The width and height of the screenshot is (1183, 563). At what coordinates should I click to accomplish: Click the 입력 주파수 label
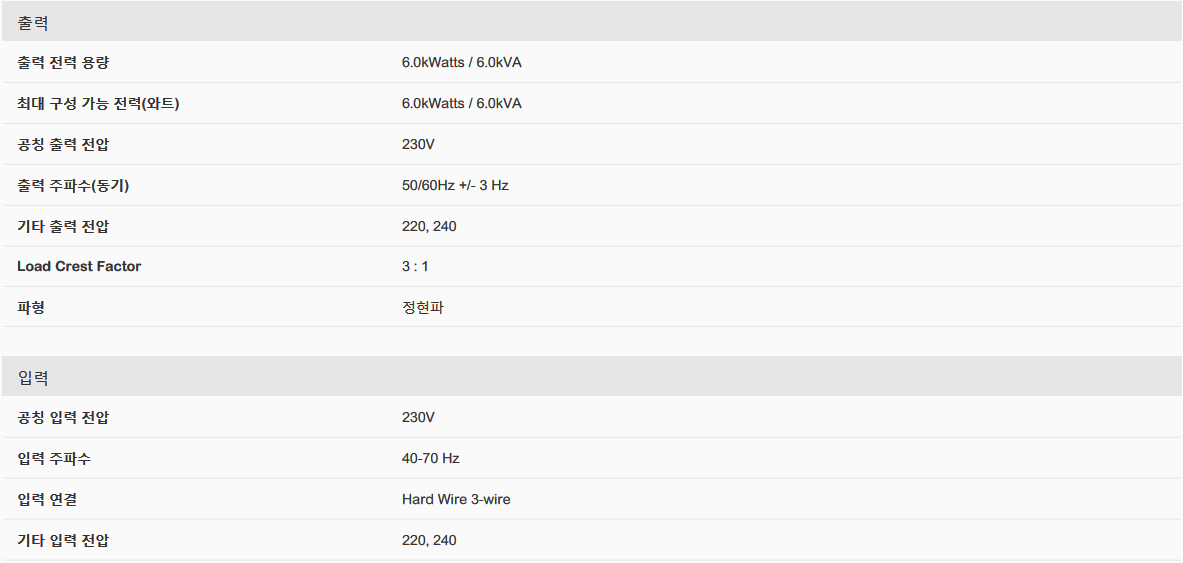(x=54, y=458)
